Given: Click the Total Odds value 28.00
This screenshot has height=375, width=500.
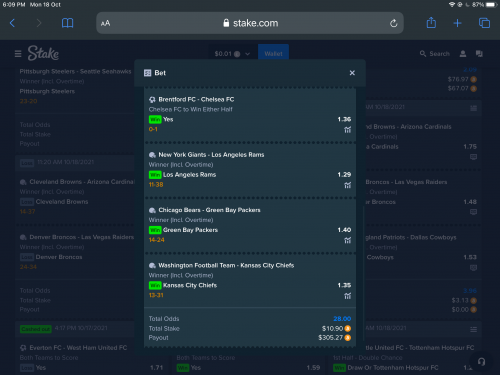Looking at the screenshot, I should (x=342, y=319).
